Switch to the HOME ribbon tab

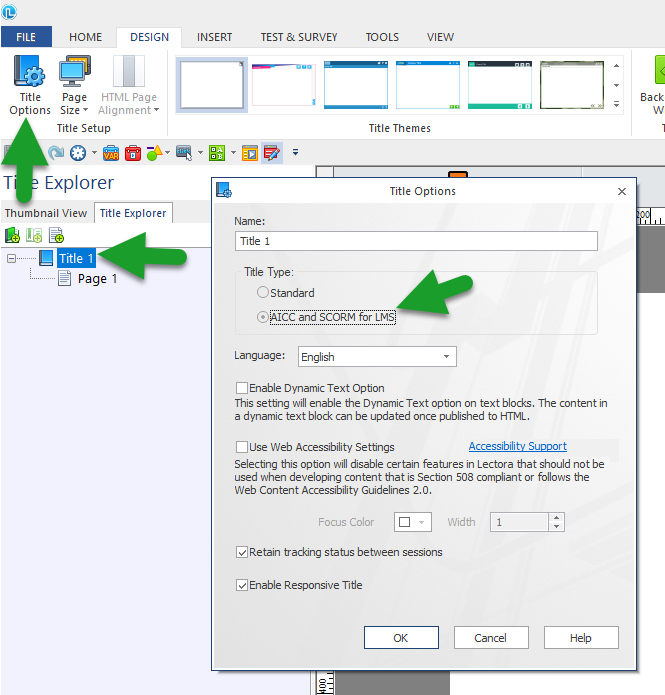pyautogui.click(x=86, y=37)
